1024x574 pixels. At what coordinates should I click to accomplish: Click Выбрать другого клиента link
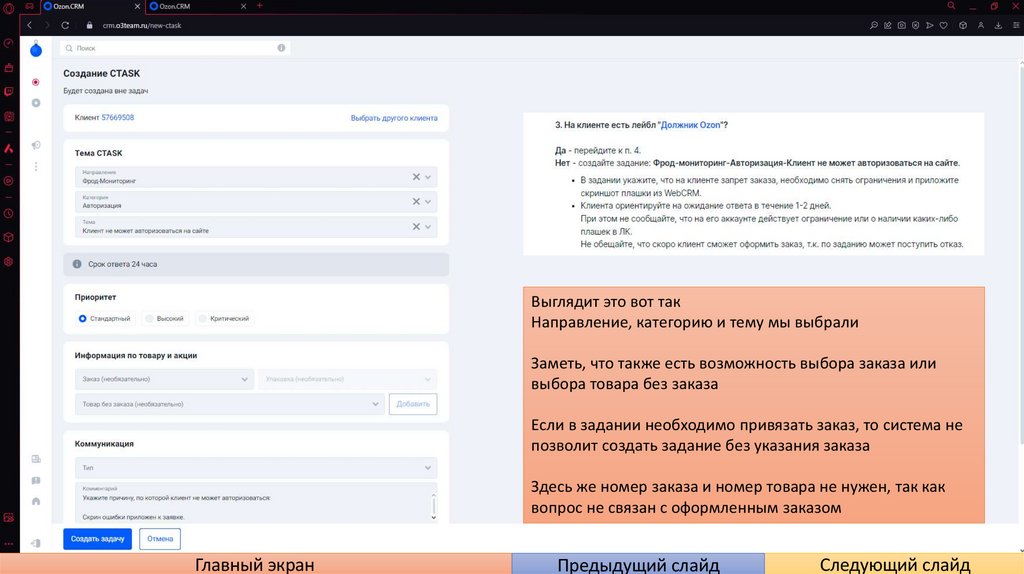394,118
